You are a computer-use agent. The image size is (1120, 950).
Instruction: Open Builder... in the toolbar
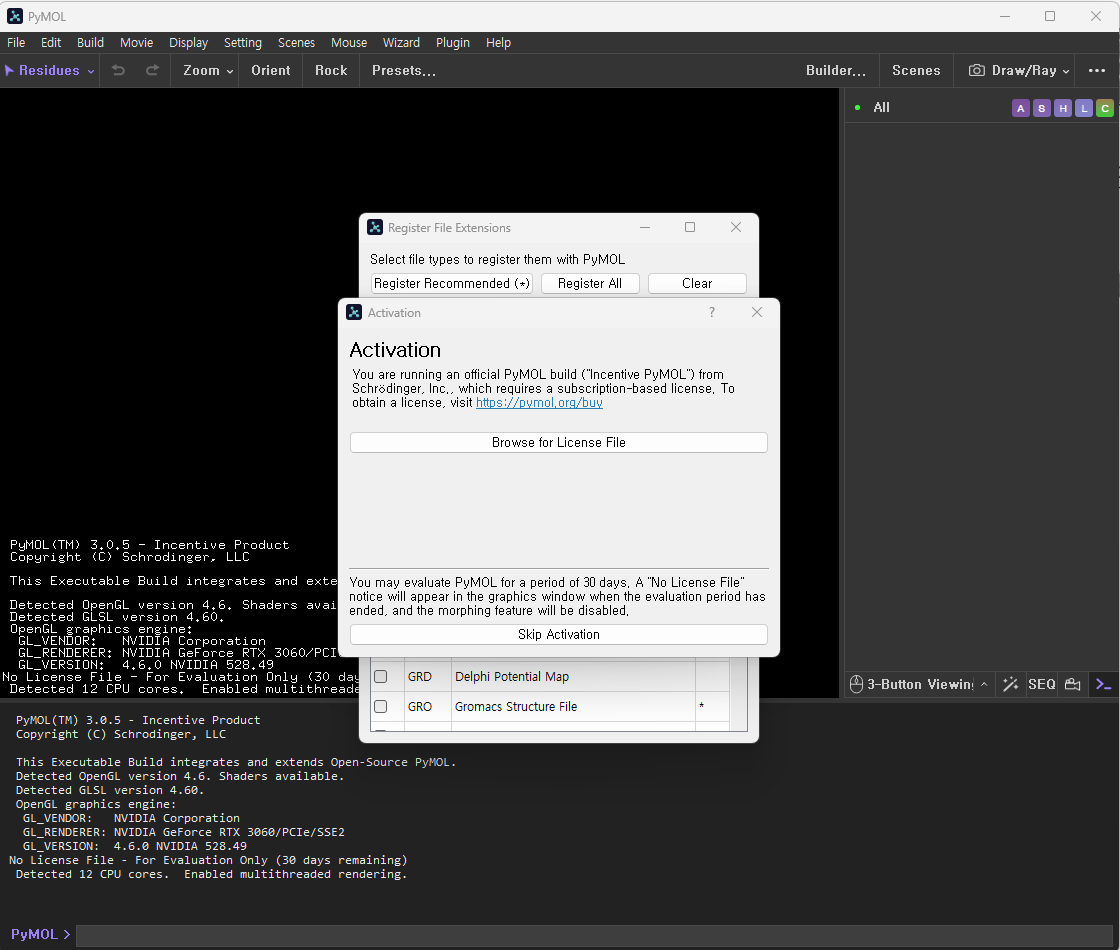point(836,70)
